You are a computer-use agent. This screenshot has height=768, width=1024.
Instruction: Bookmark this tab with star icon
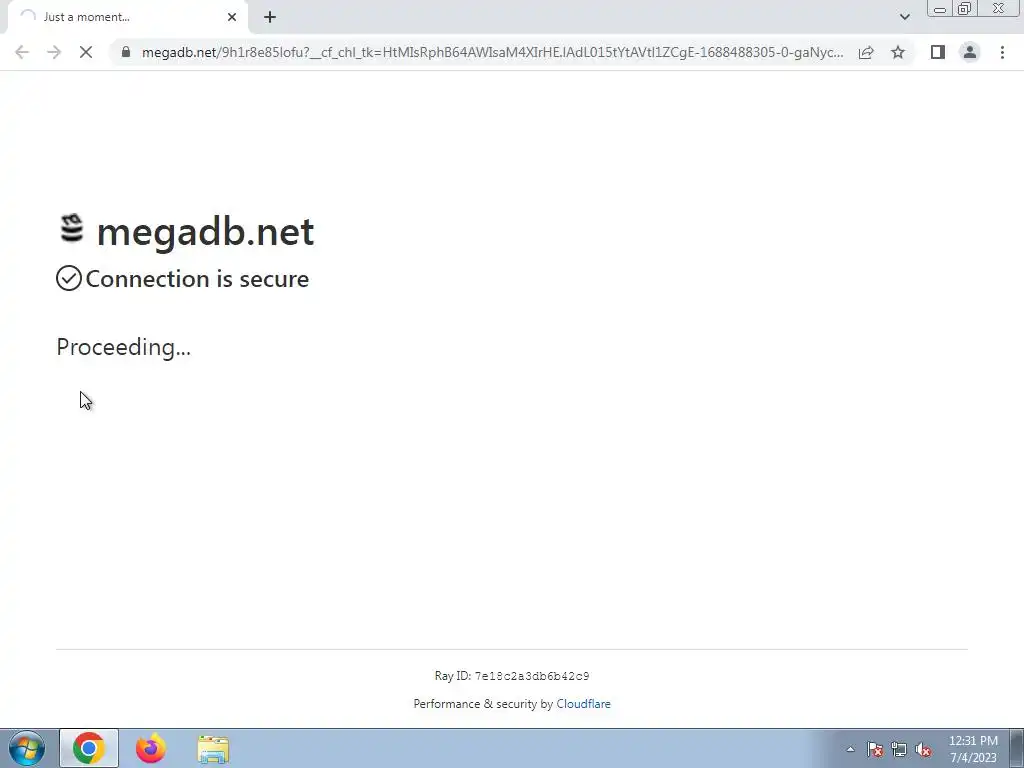[x=898, y=52]
